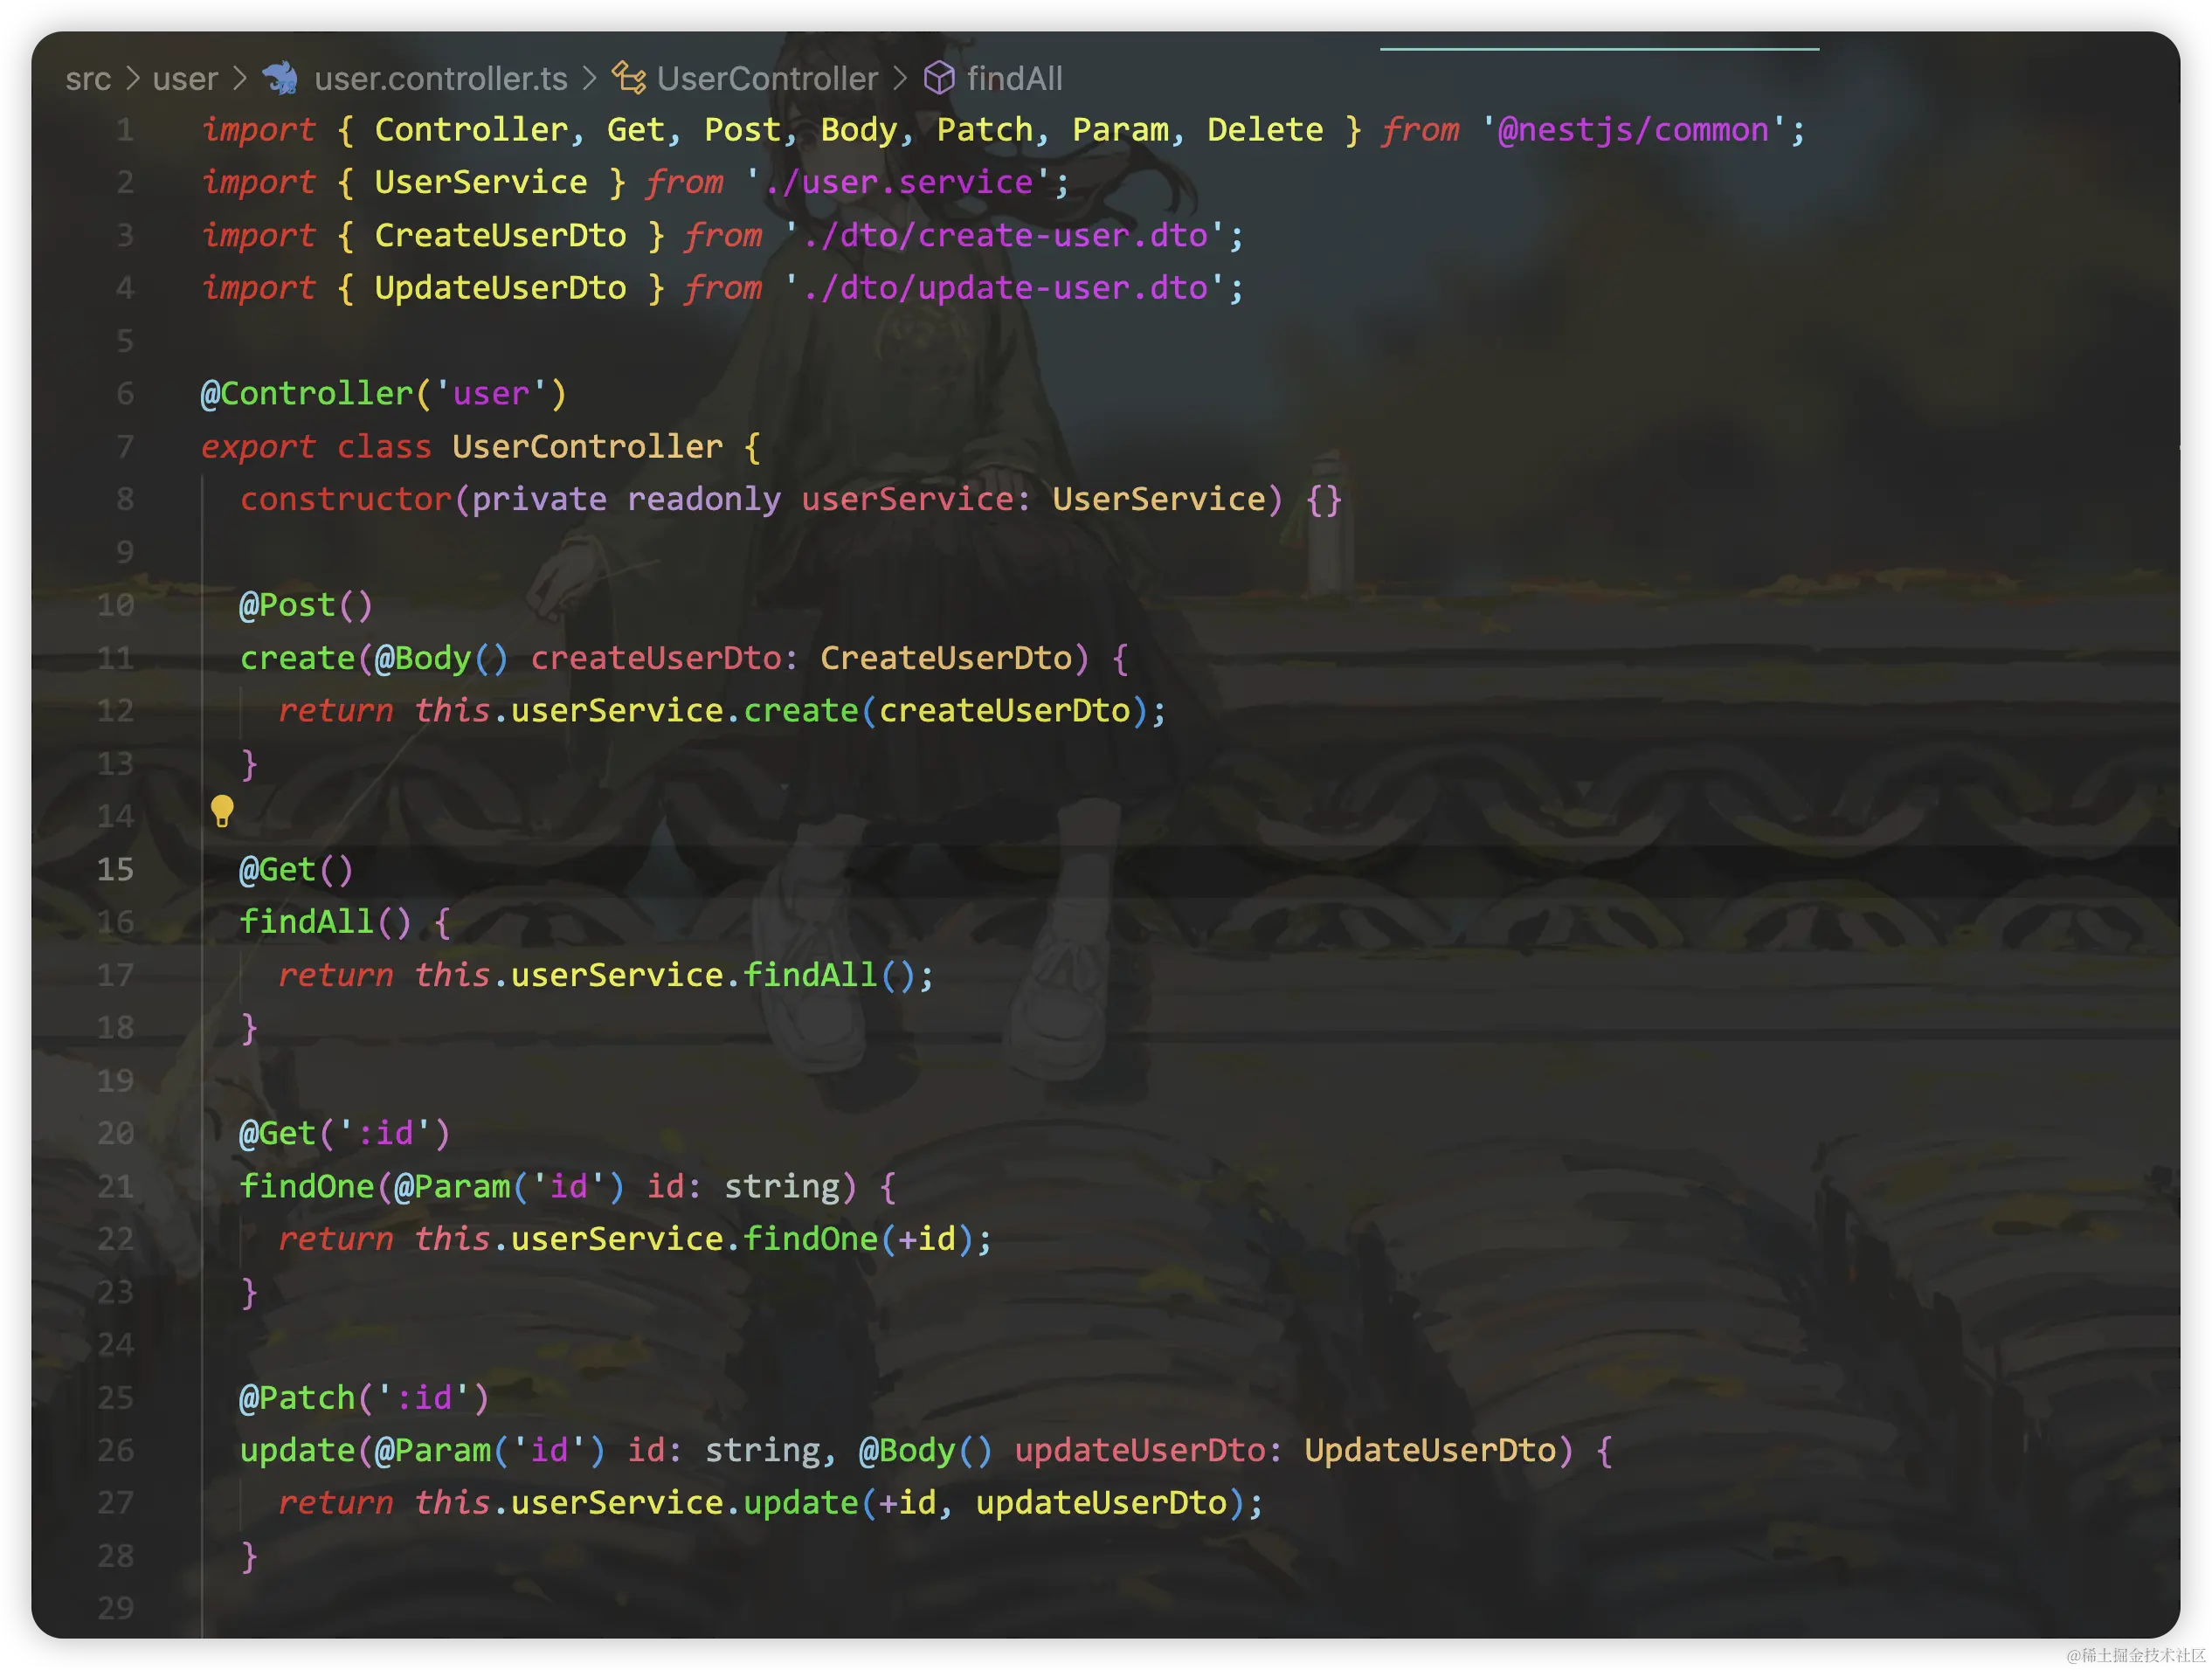The image size is (2212, 1670).
Task: Click line number 10 in gutter
Action: [115, 605]
